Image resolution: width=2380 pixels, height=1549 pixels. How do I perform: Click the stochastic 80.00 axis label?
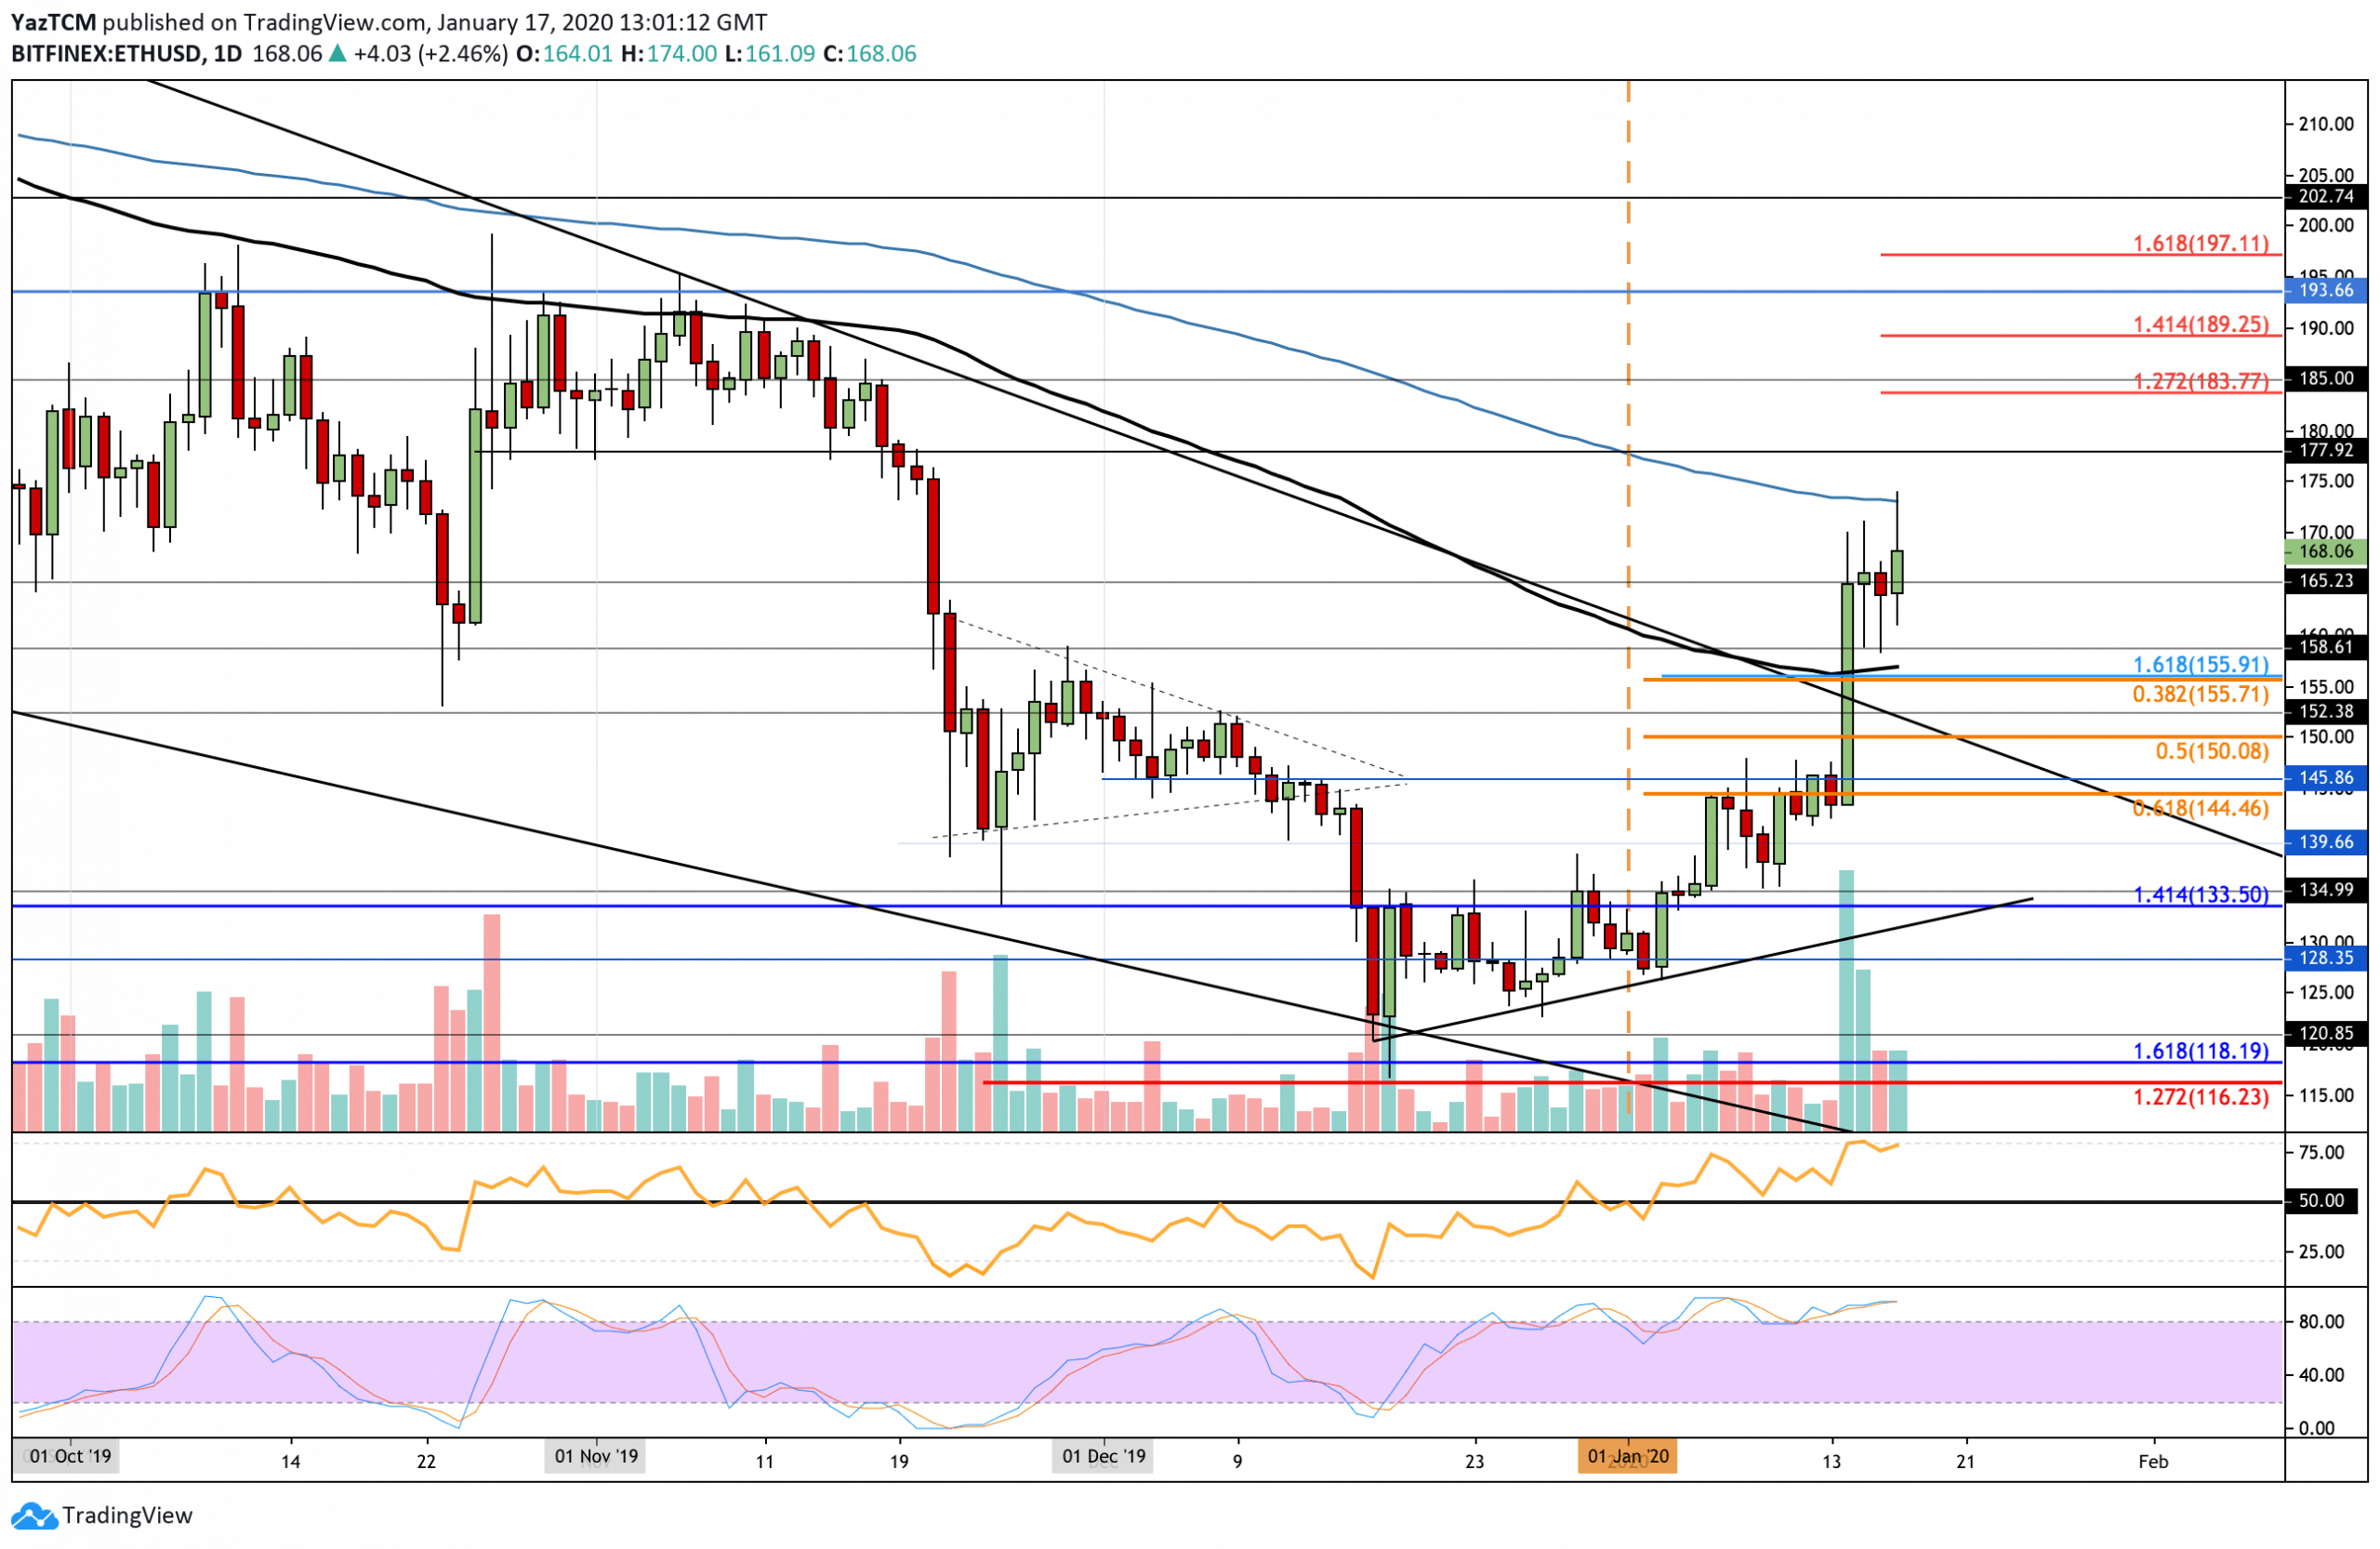pos(2321,1321)
